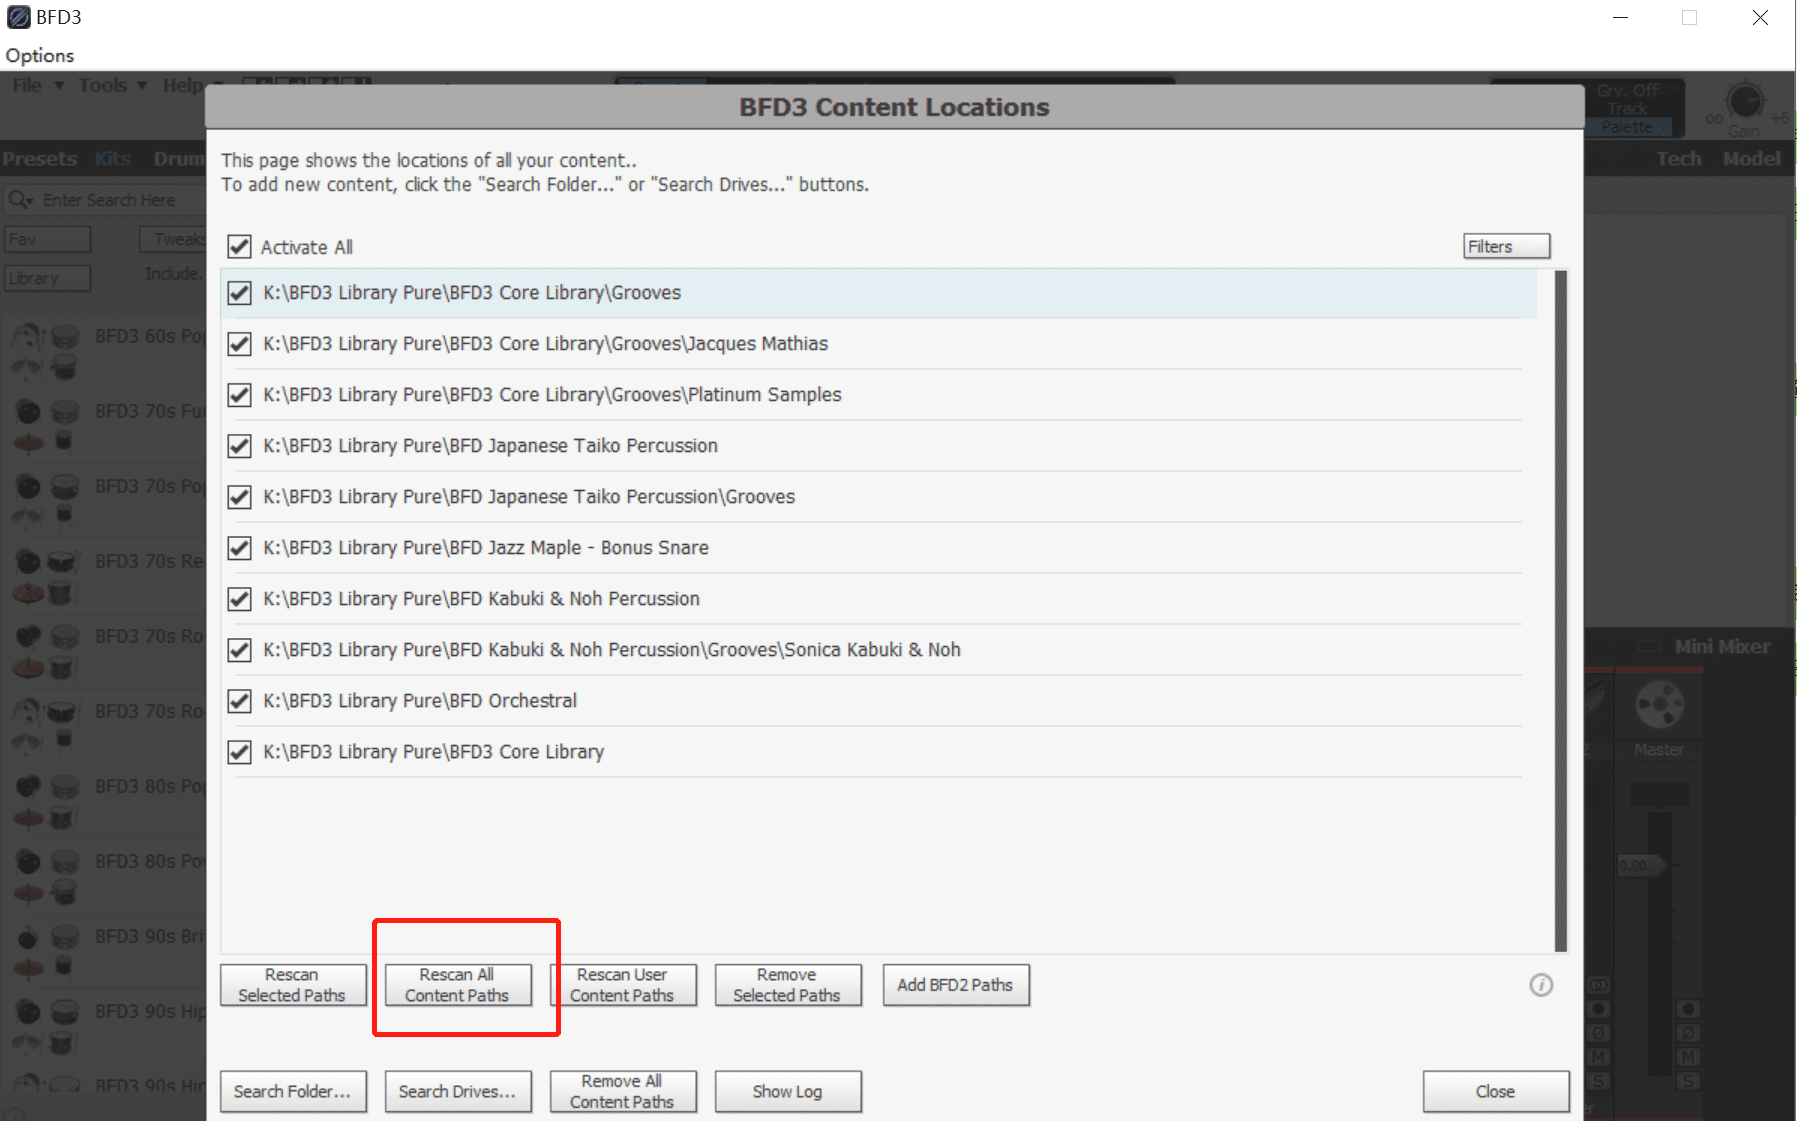Click the Master channel mute M button
The width and height of the screenshot is (1797, 1121).
[1688, 1057]
